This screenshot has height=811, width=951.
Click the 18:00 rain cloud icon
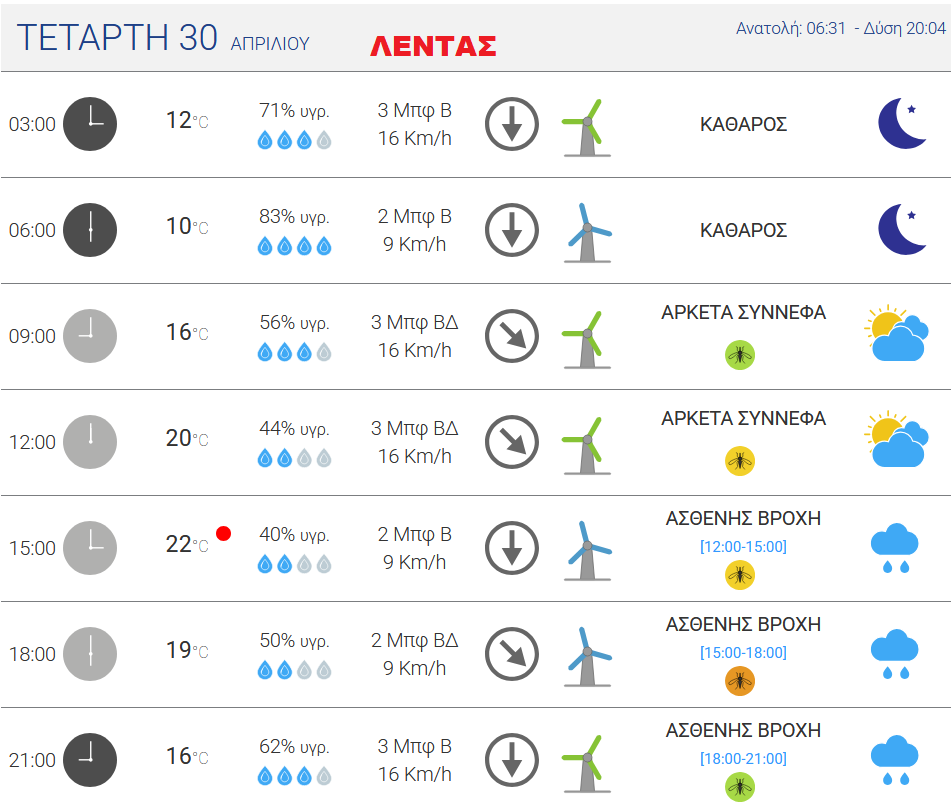(894, 654)
